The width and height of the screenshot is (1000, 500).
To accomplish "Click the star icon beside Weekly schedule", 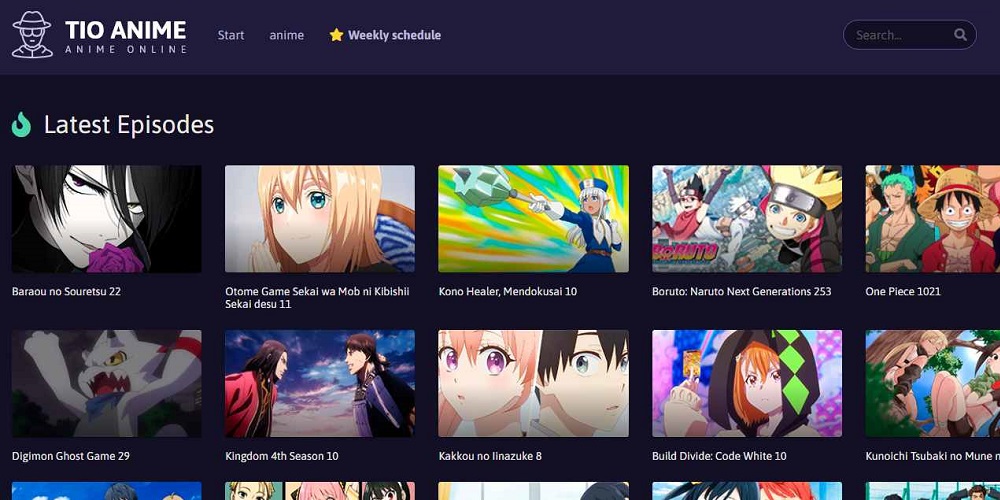I will click(x=336, y=35).
